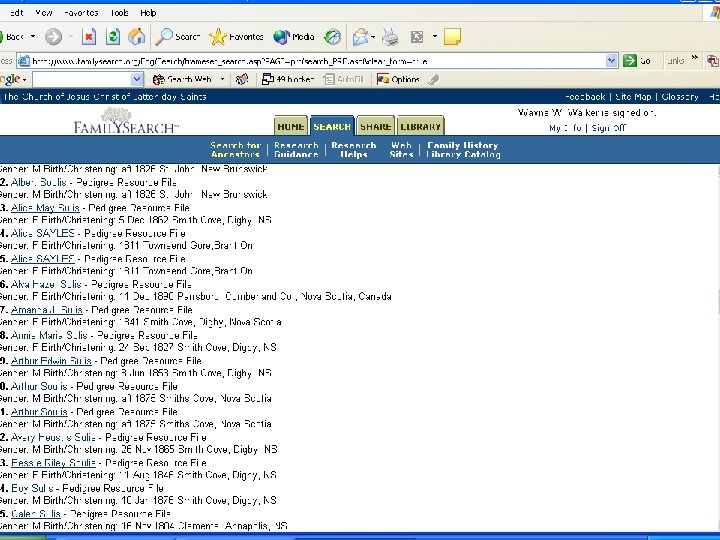Click the Google toolbar logo
This screenshot has width=720, height=540.
click(10, 79)
